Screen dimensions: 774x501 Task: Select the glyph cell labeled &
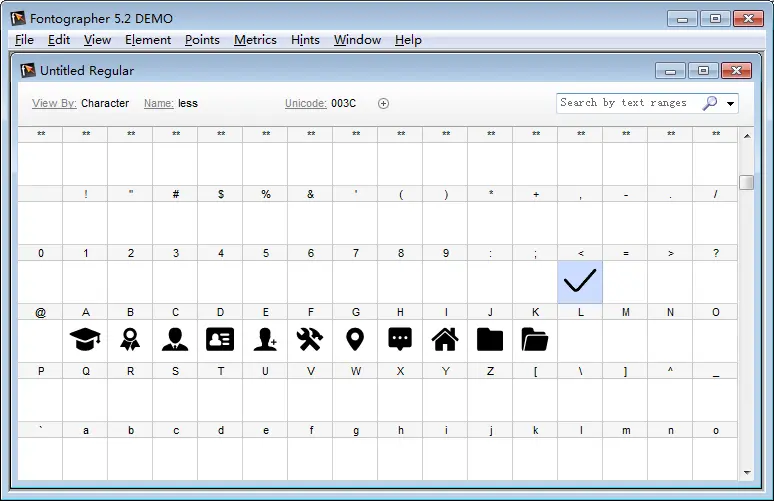pos(310,223)
